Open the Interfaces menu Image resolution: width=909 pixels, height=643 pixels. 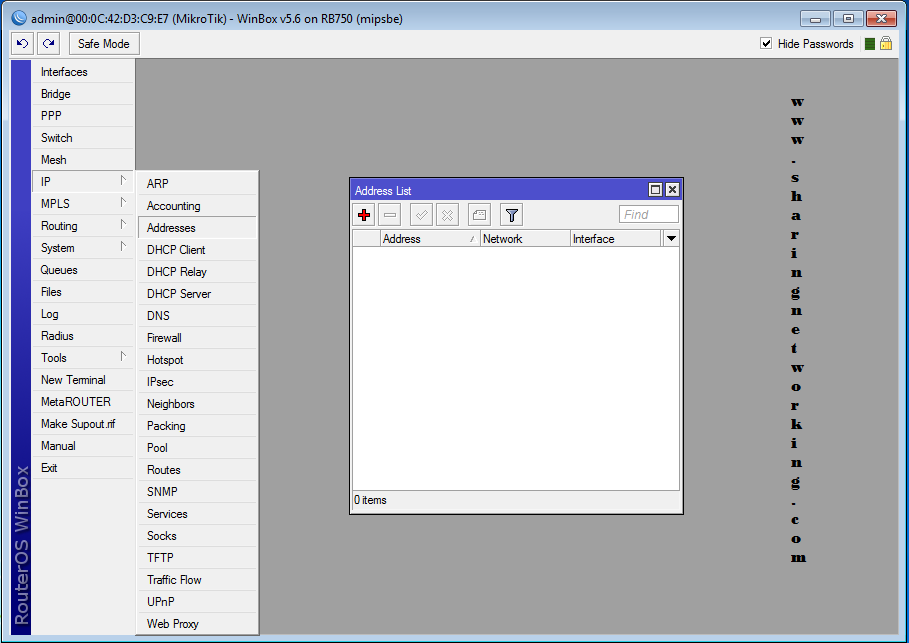point(82,72)
